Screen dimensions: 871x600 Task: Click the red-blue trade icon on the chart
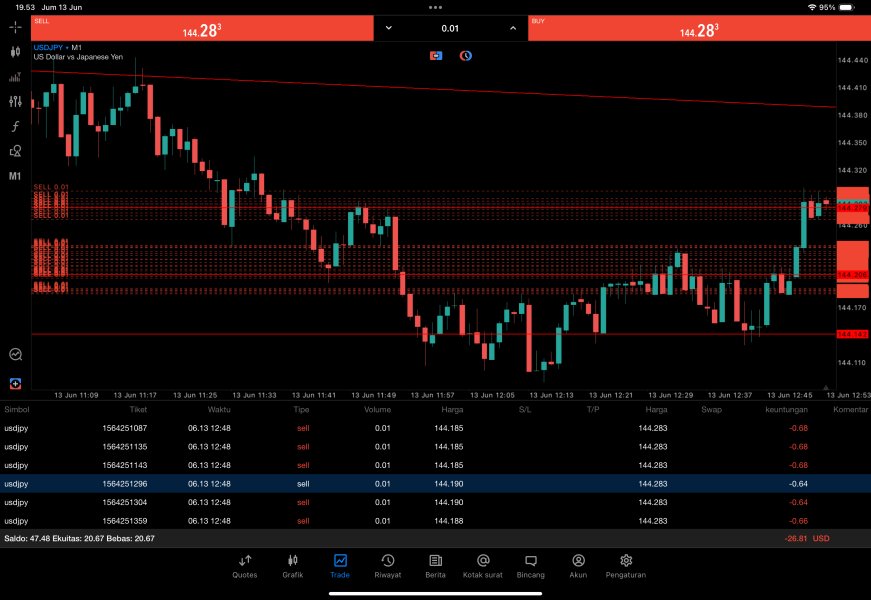(x=436, y=56)
